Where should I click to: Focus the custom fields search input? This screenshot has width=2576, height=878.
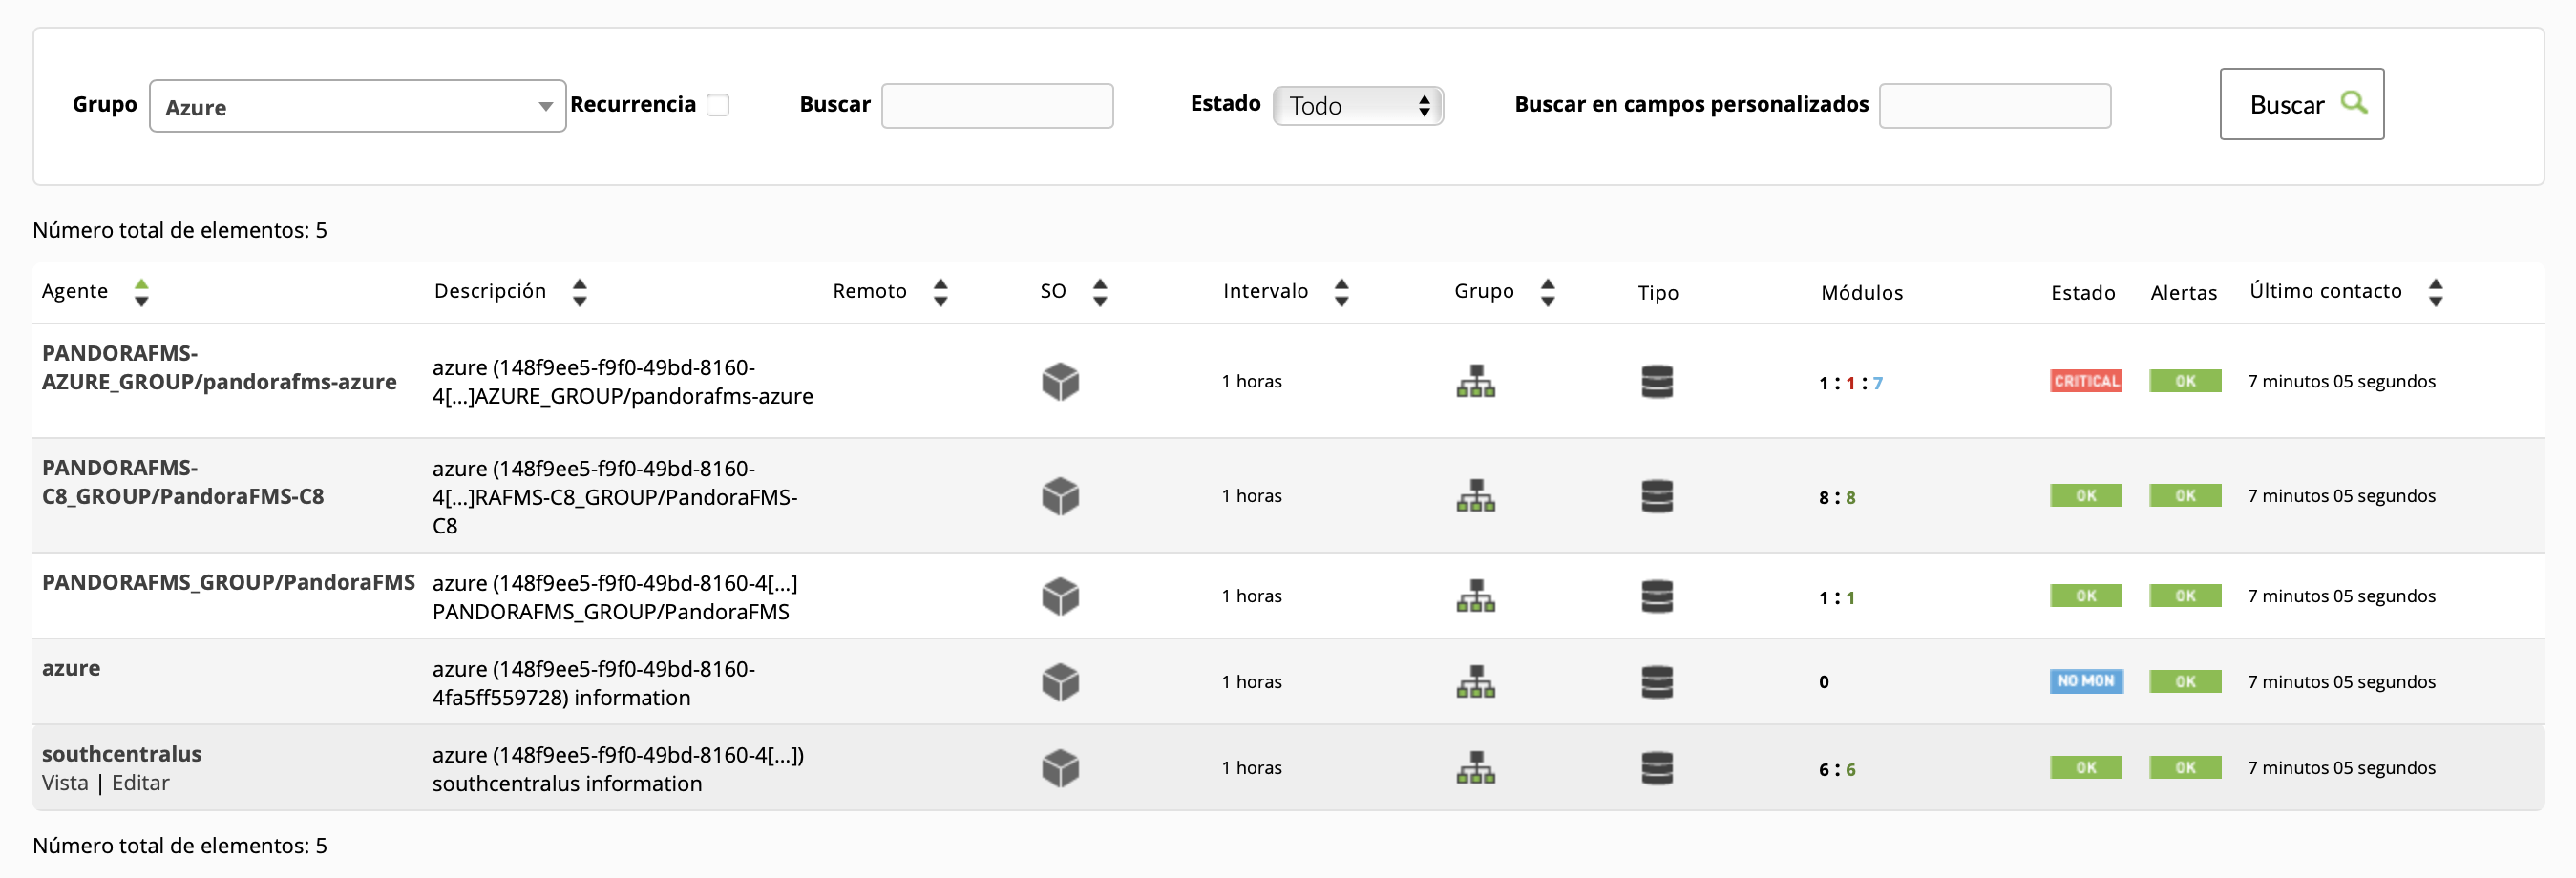point(1994,105)
